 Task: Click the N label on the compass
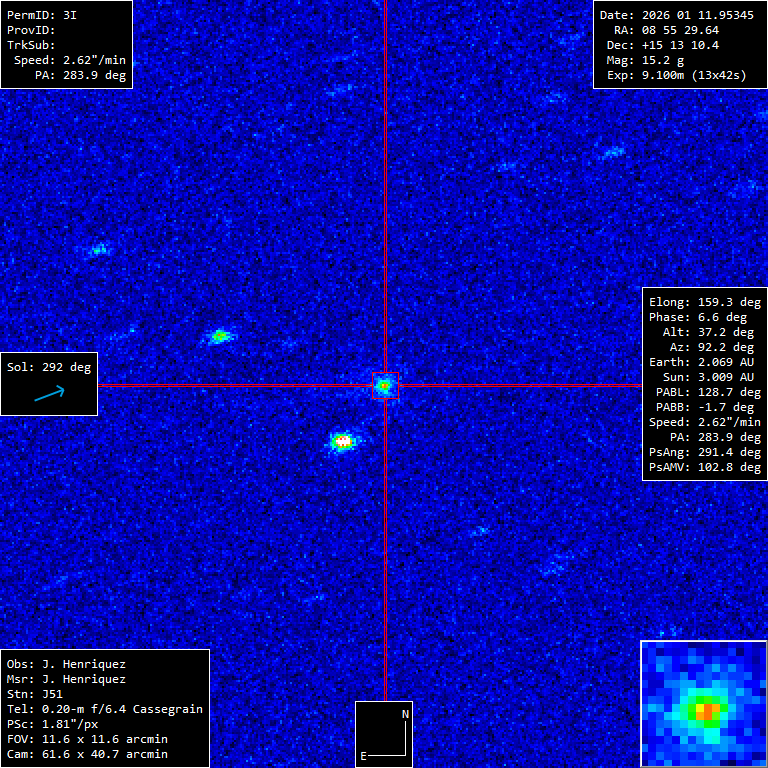(405, 714)
